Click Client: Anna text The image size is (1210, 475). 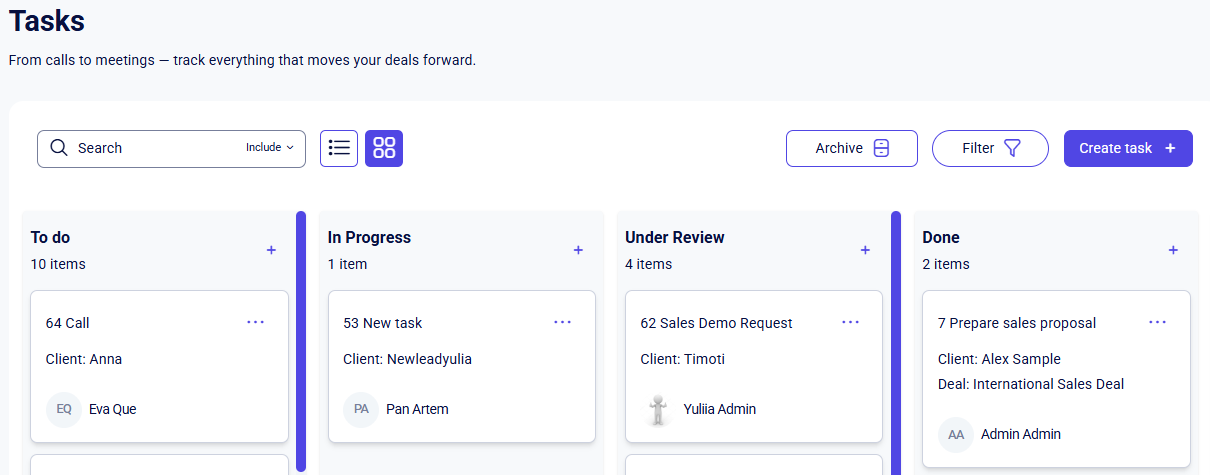(84, 359)
